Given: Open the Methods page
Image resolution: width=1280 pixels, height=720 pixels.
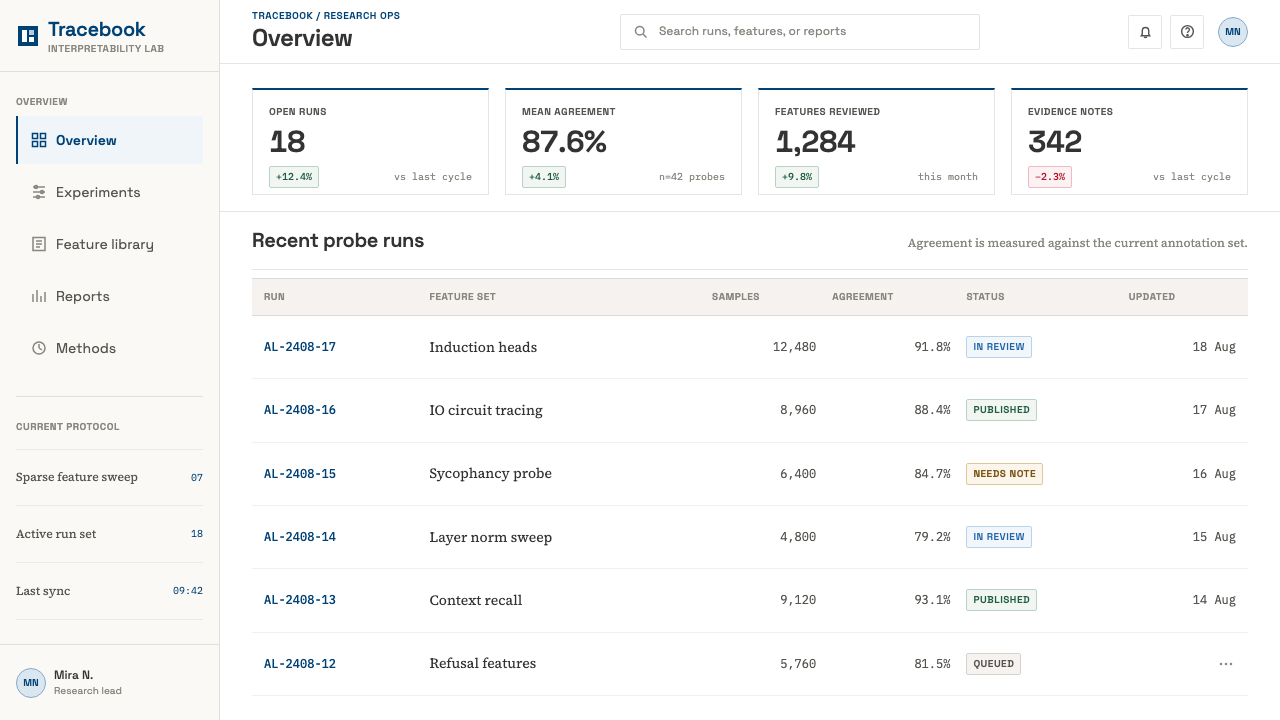Looking at the screenshot, I should pos(110,348).
